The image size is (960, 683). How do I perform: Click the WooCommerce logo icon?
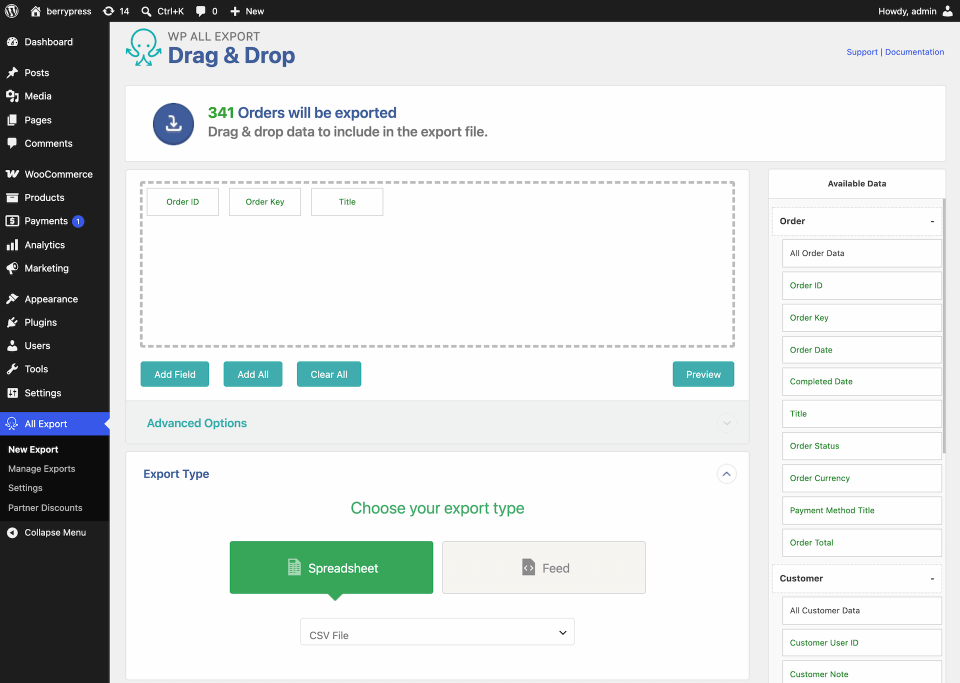pyautogui.click(x=12, y=174)
